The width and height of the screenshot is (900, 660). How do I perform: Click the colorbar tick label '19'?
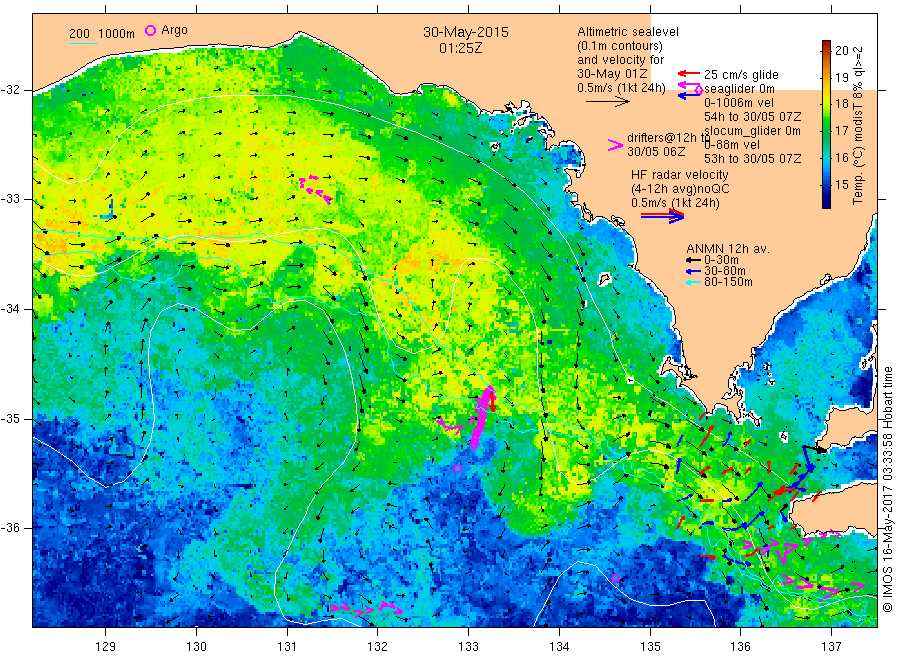841,77
